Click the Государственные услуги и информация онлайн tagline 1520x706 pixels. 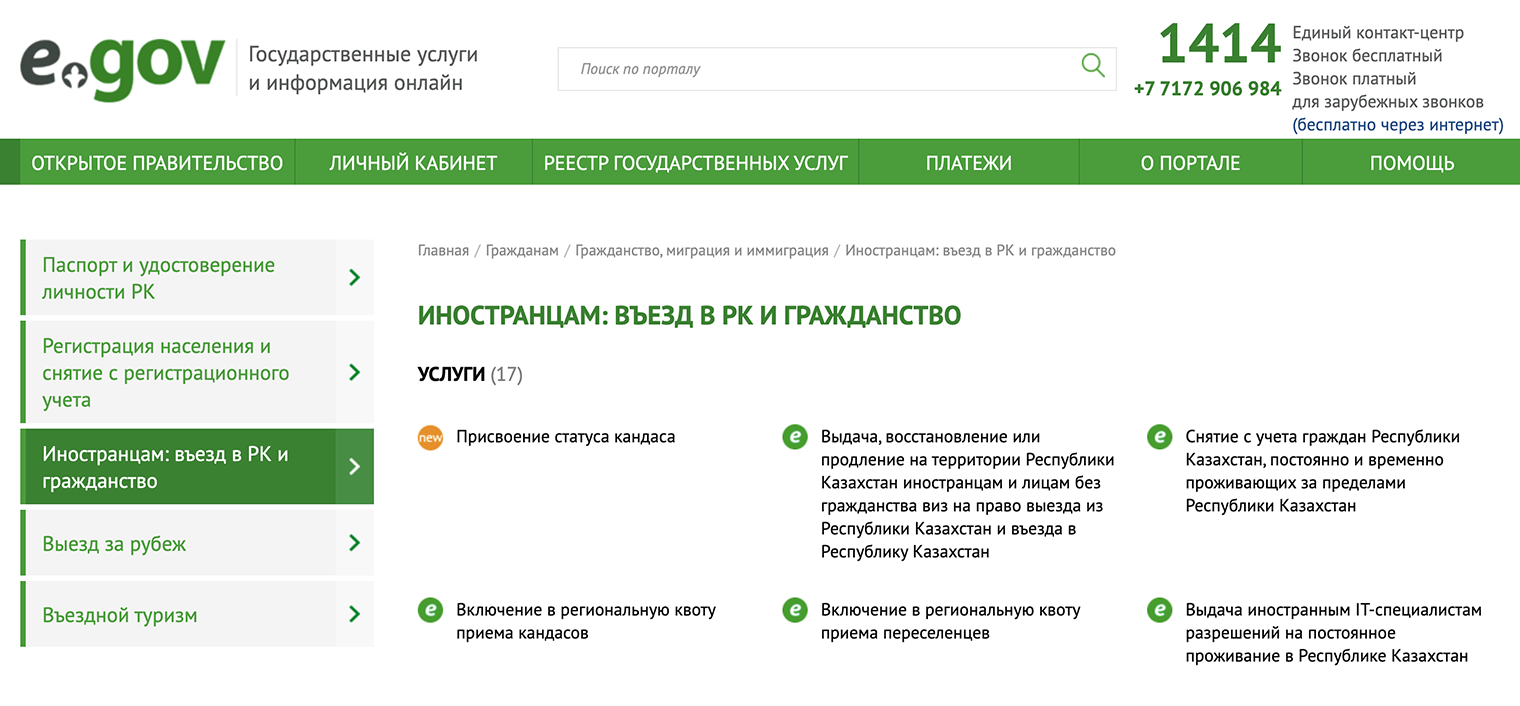tap(363, 68)
